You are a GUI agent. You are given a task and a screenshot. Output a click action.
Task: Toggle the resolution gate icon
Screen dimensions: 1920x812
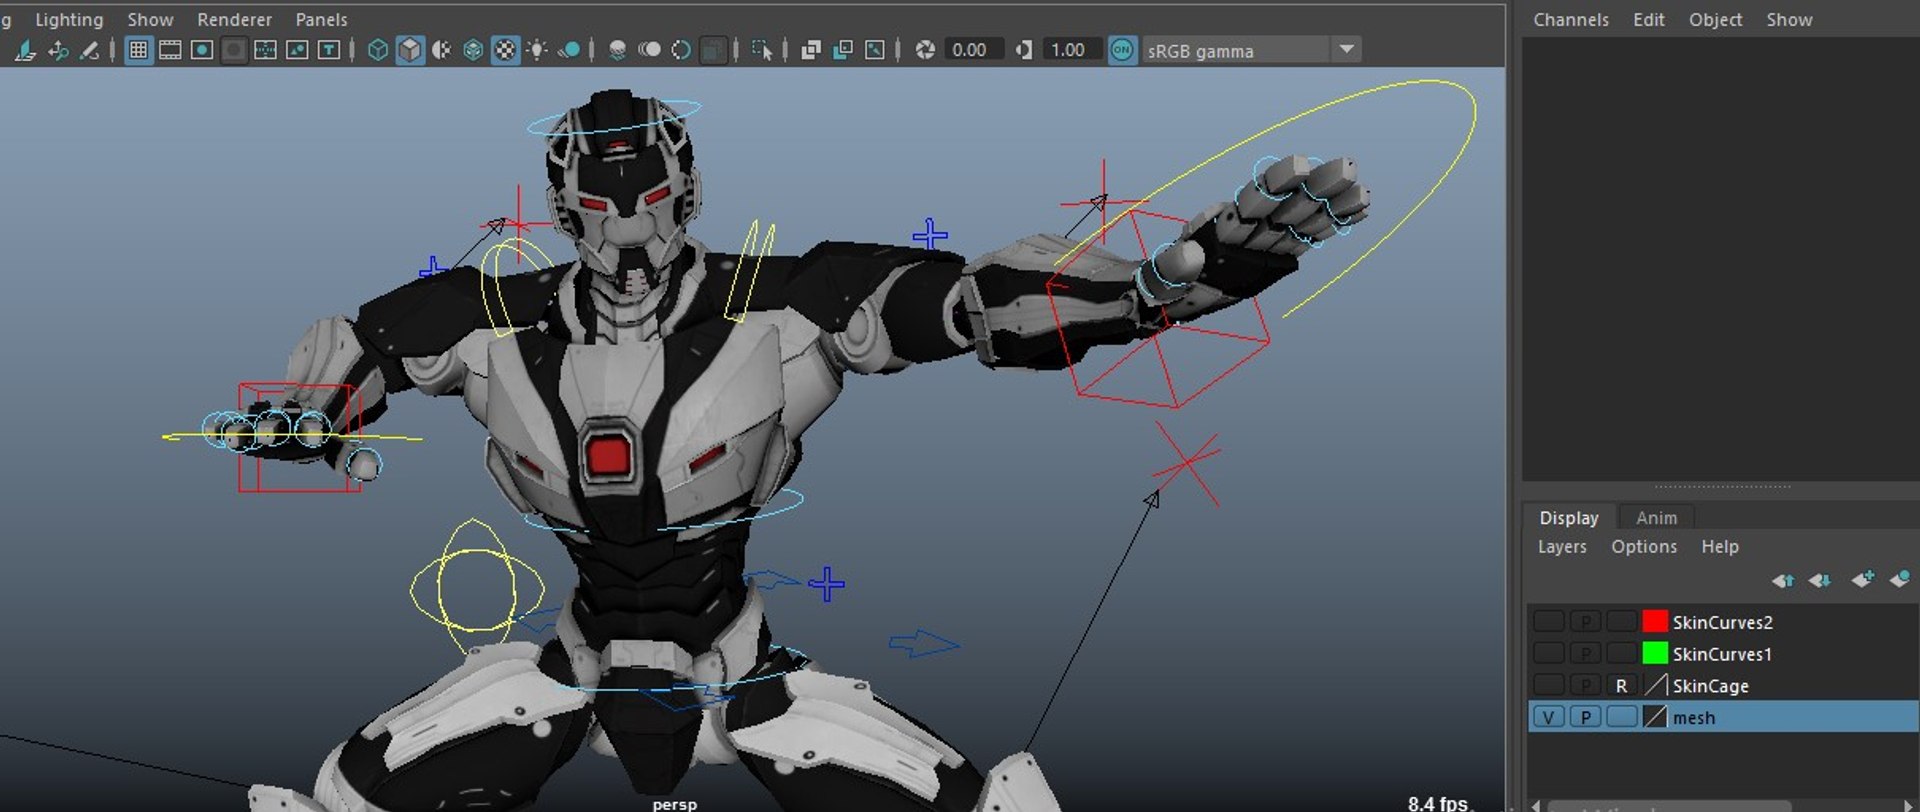point(202,50)
